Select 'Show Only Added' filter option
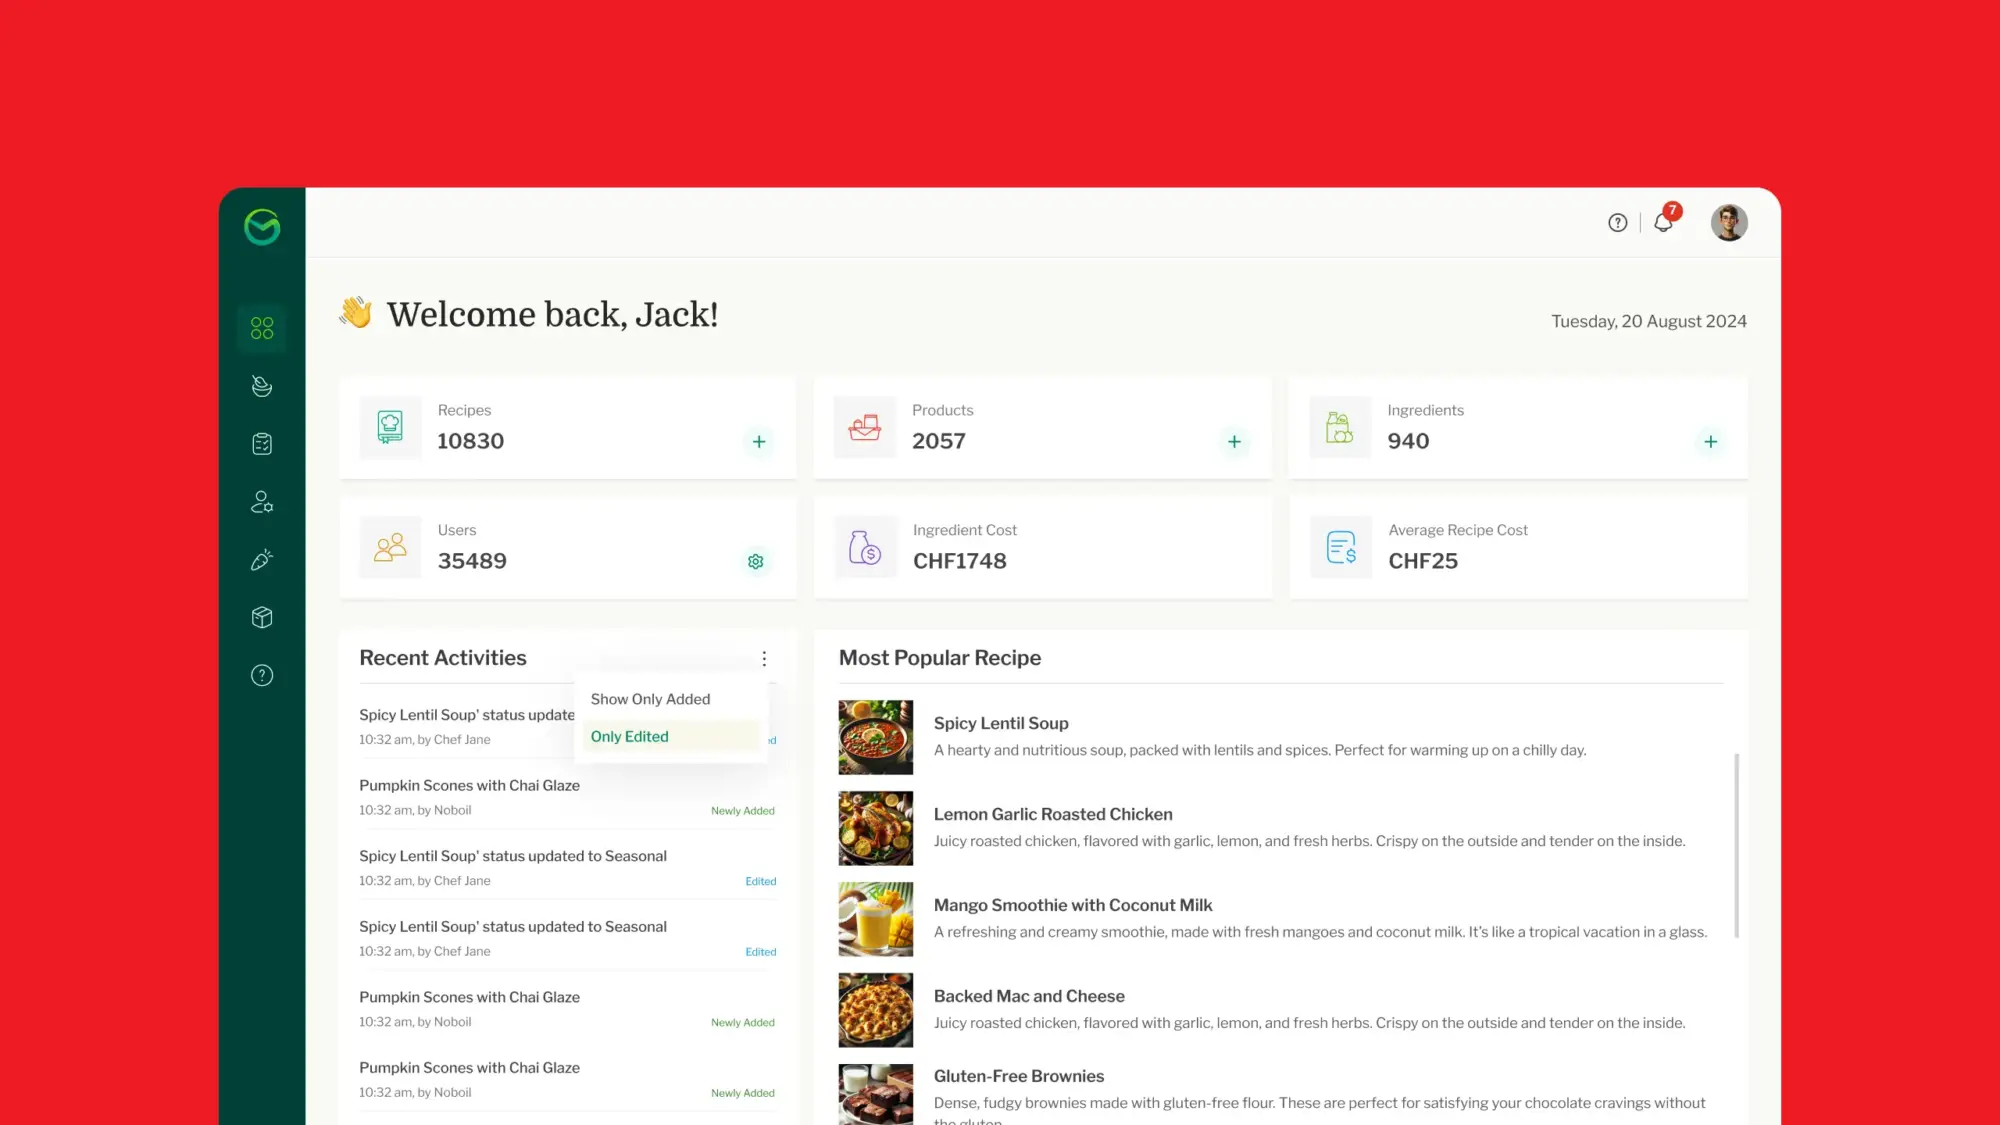Screen dimensions: 2000x1125 pos(650,699)
